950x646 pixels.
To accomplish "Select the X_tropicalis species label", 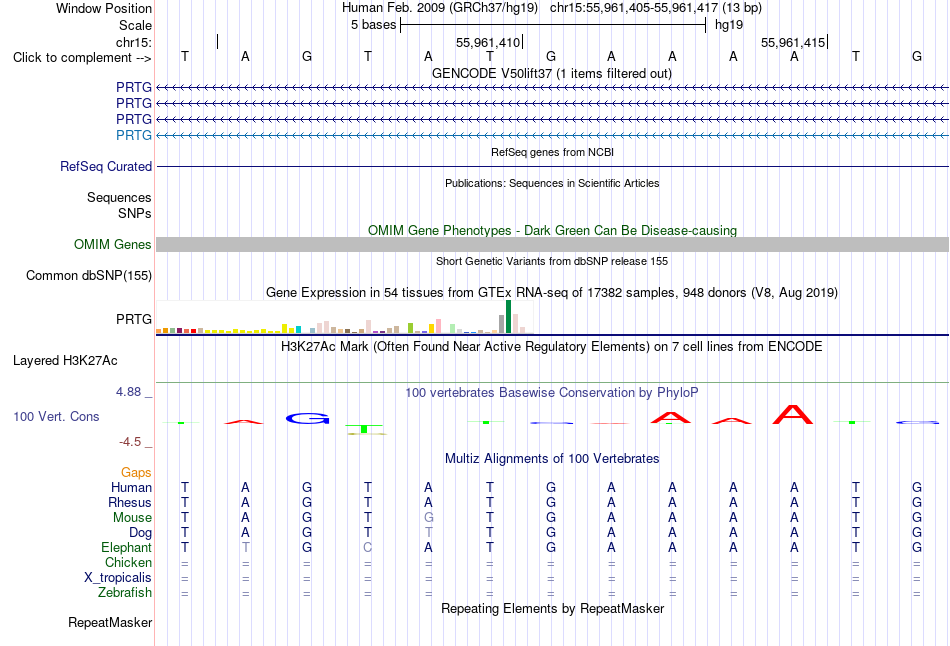I will (x=118, y=578).
